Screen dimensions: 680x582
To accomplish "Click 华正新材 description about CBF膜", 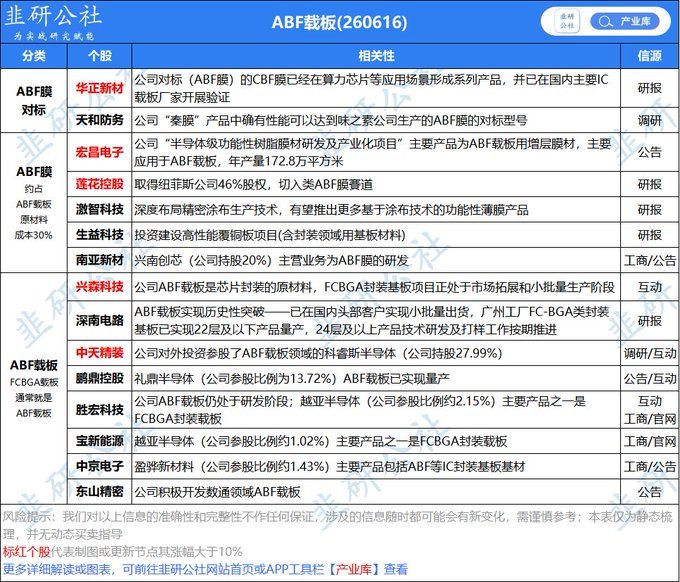I will click(372, 88).
